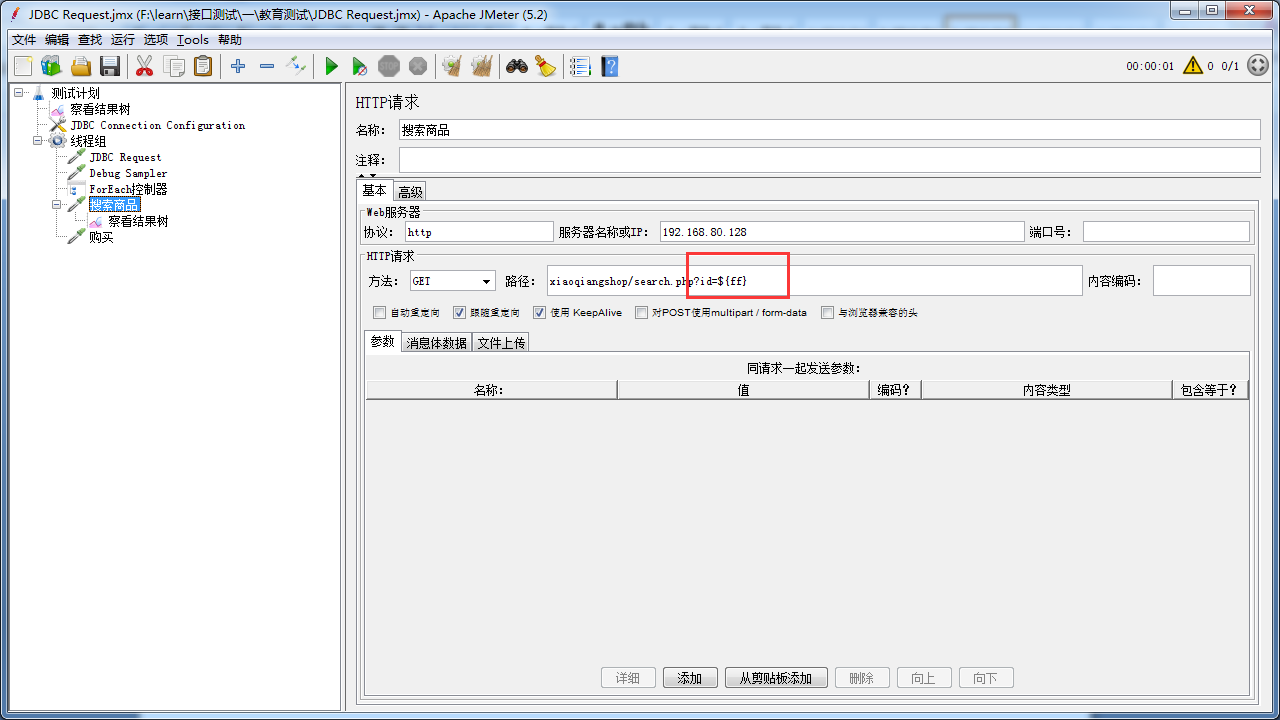Open the Function Helper dialog icon
This screenshot has width=1280, height=720.
(x=580, y=66)
